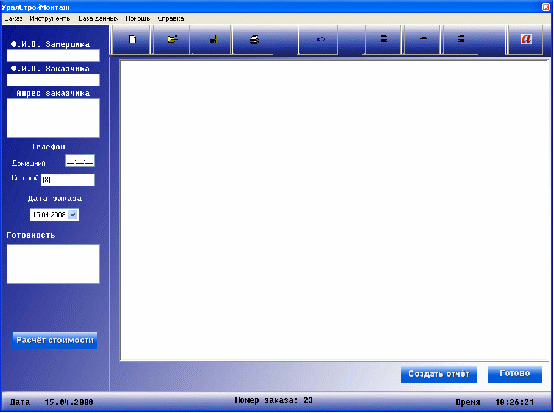This screenshot has height=413, width=554.
Task: Click the red letter 'a' font icon
Action: coord(526,39)
